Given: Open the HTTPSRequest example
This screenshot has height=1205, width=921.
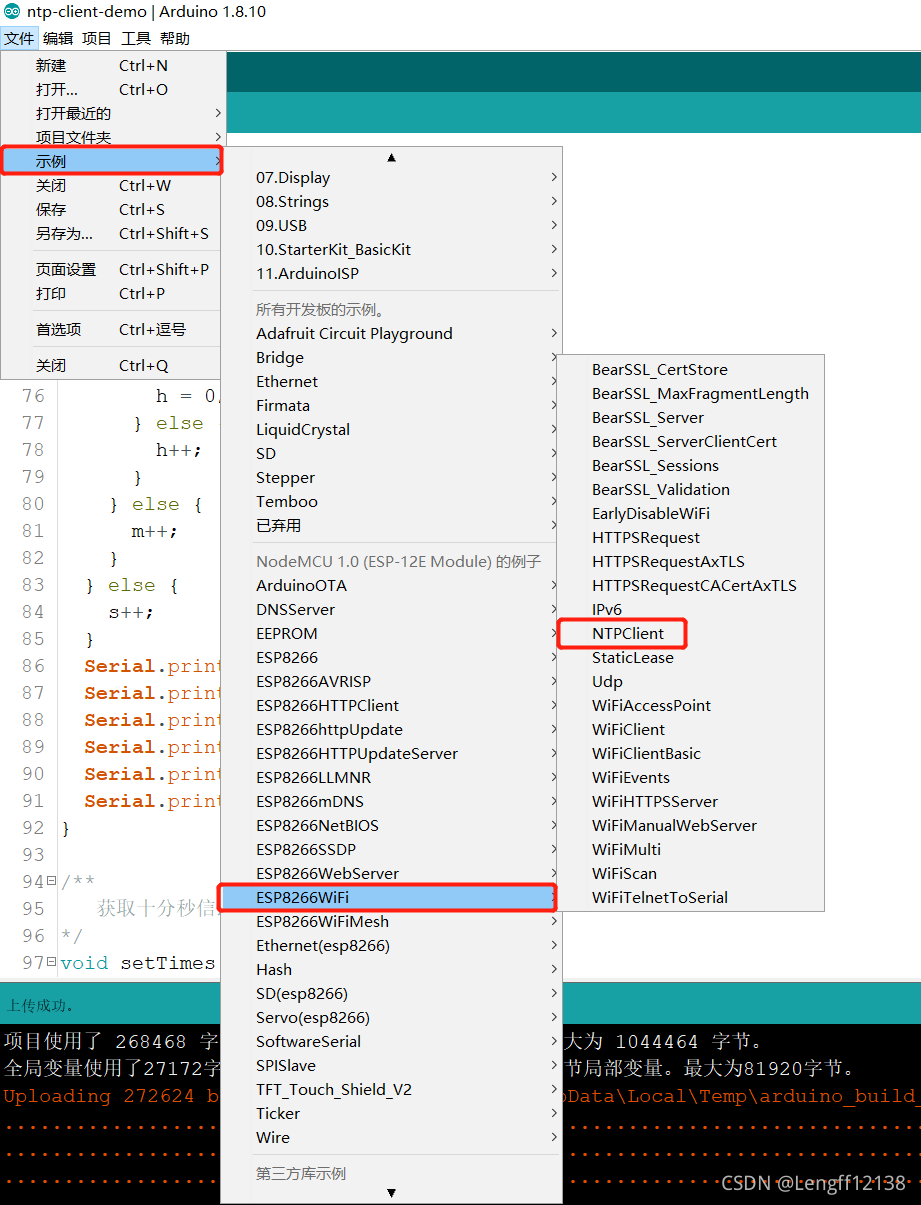Looking at the screenshot, I should pos(690,537).
